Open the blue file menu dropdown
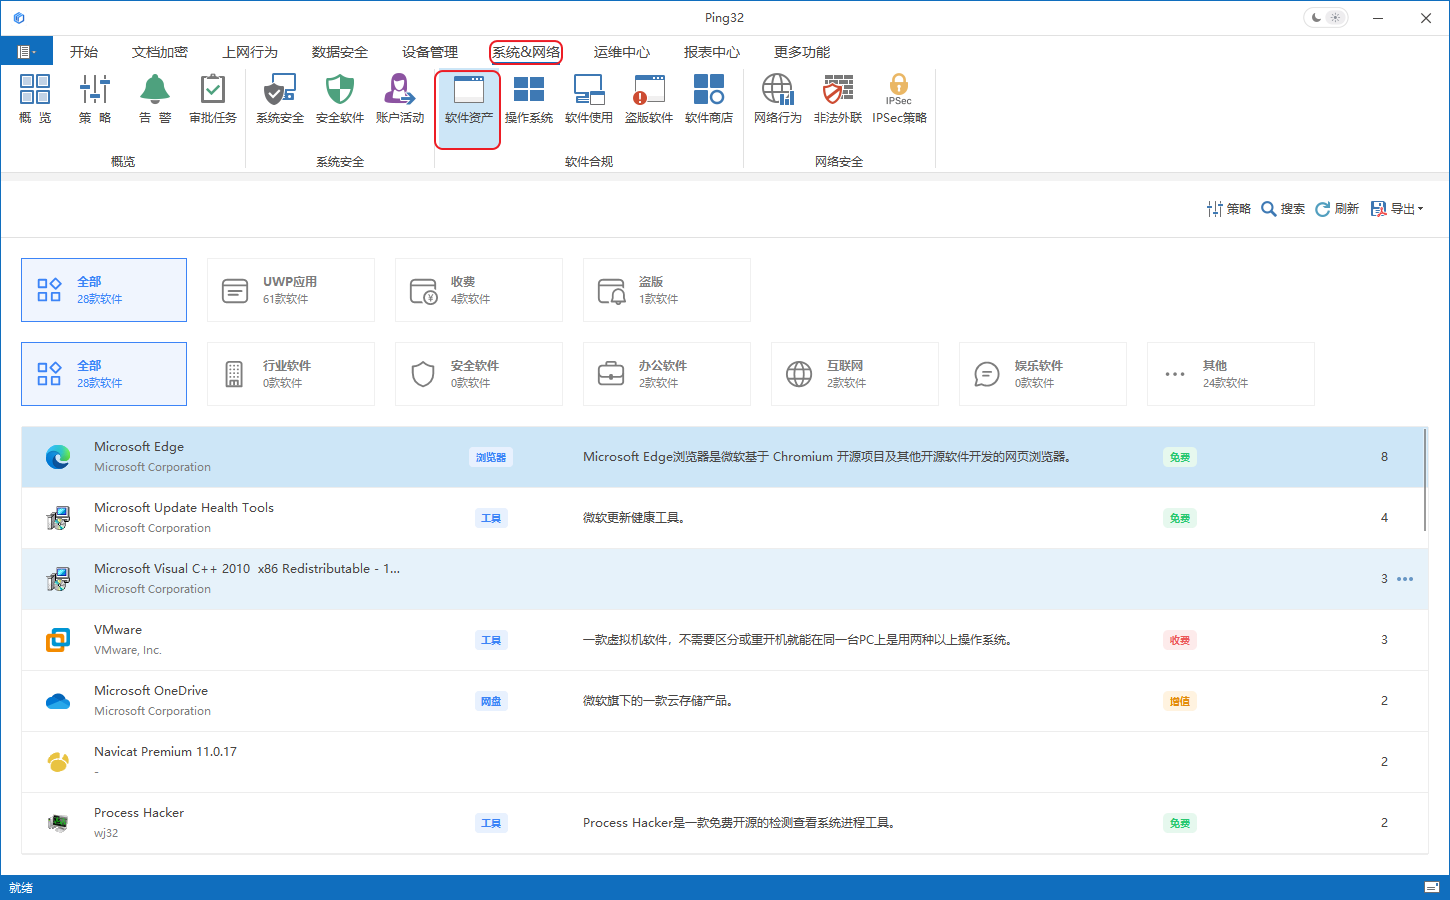This screenshot has width=1450, height=900. pyautogui.click(x=27, y=51)
